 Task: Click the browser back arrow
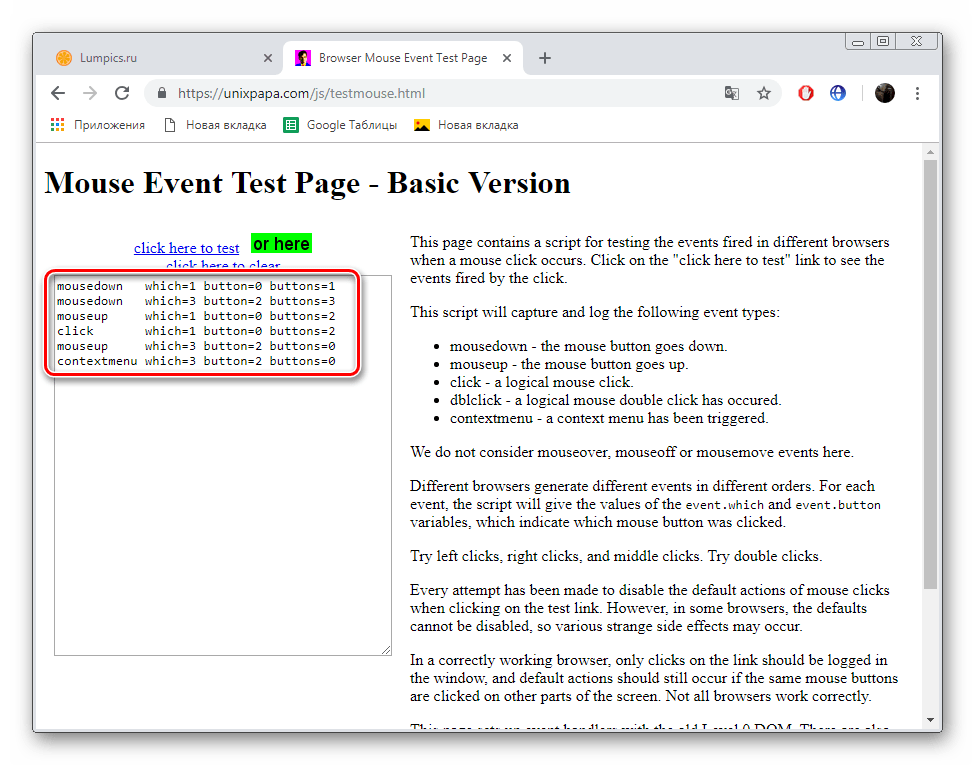point(58,93)
